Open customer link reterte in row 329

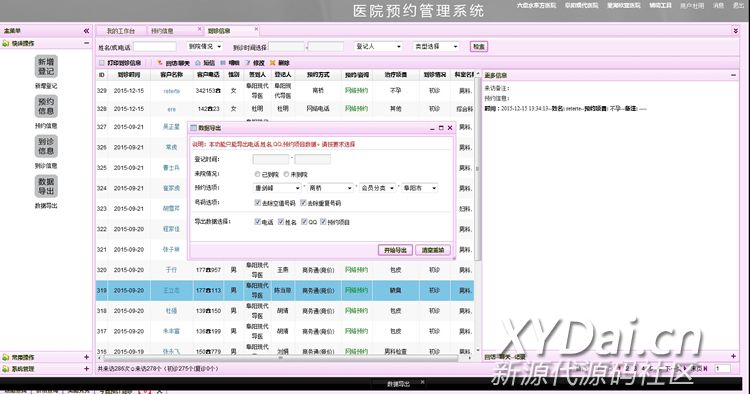point(172,91)
